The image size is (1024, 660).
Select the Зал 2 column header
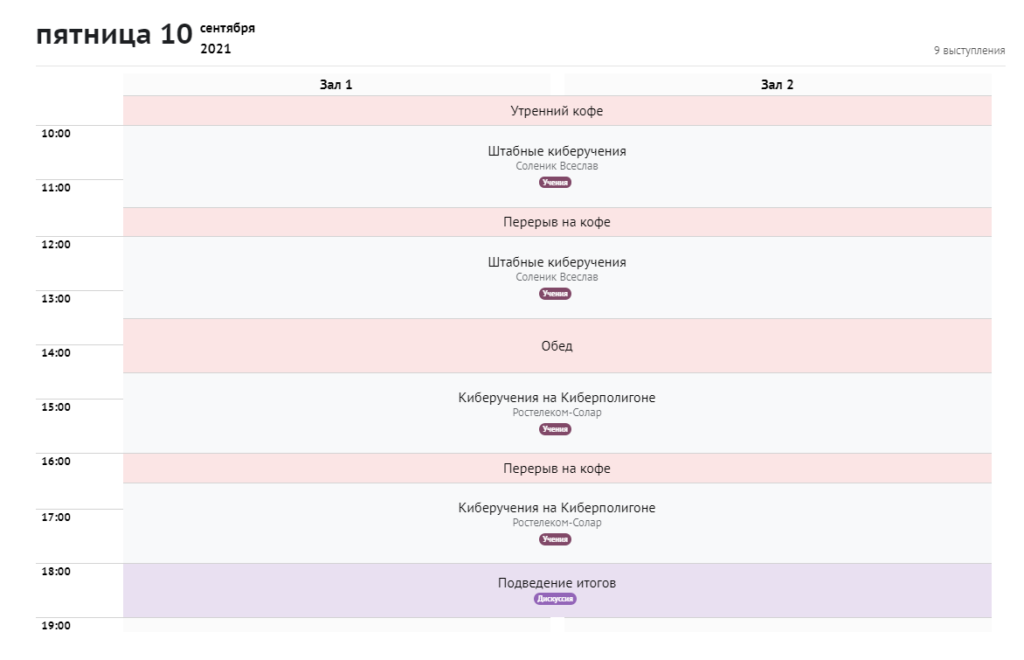(x=777, y=85)
